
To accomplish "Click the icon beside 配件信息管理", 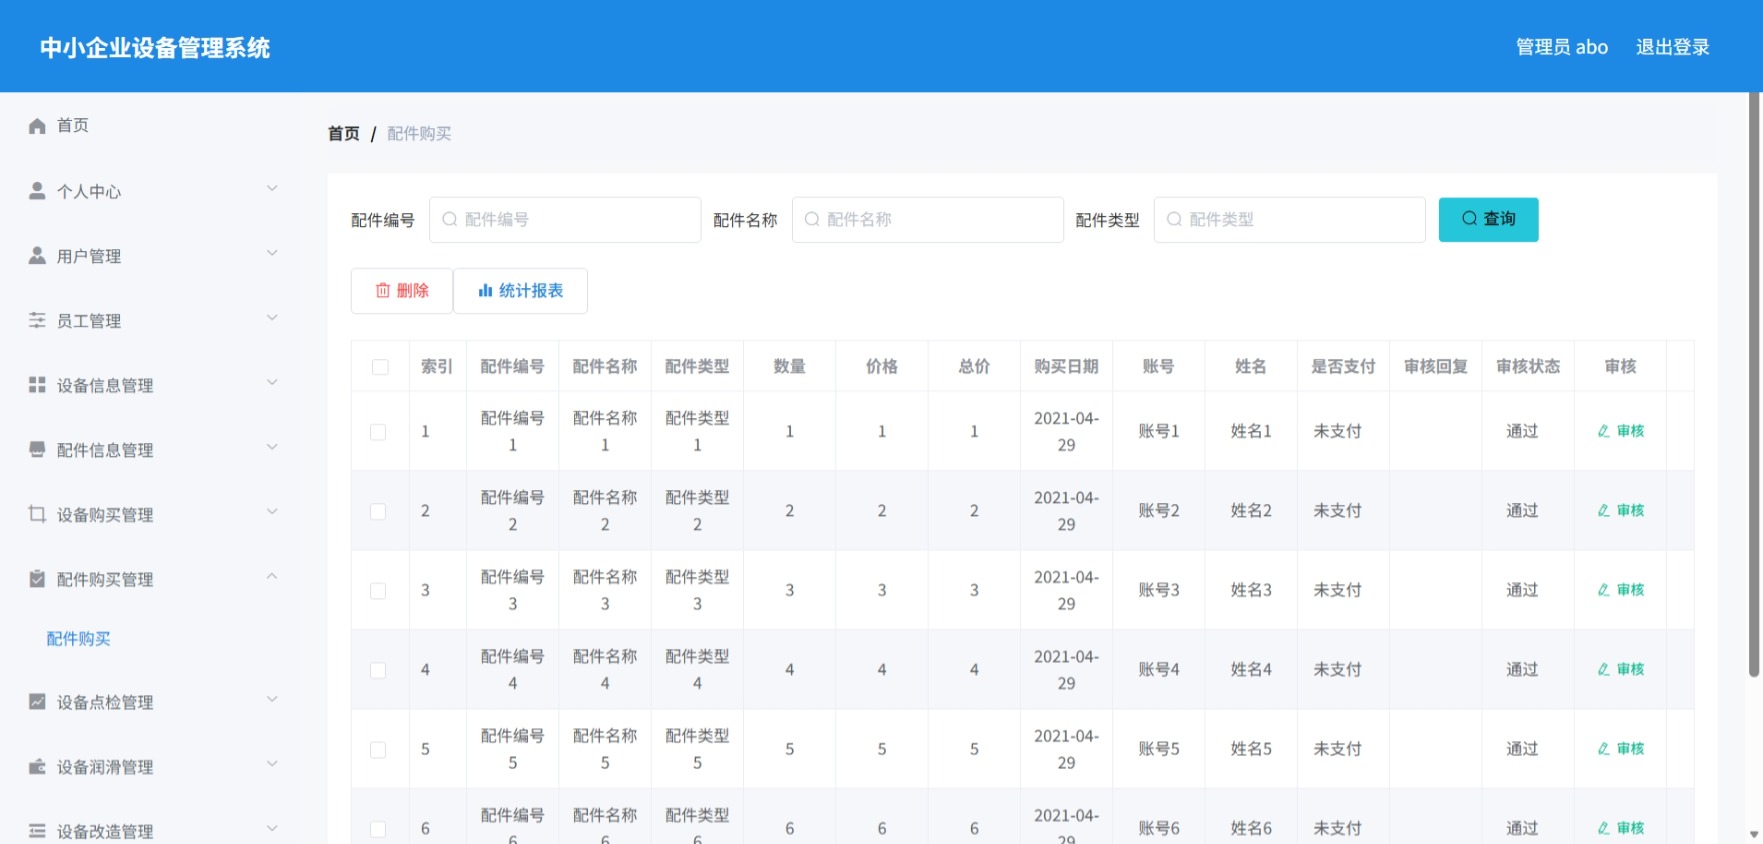I will 37,449.
